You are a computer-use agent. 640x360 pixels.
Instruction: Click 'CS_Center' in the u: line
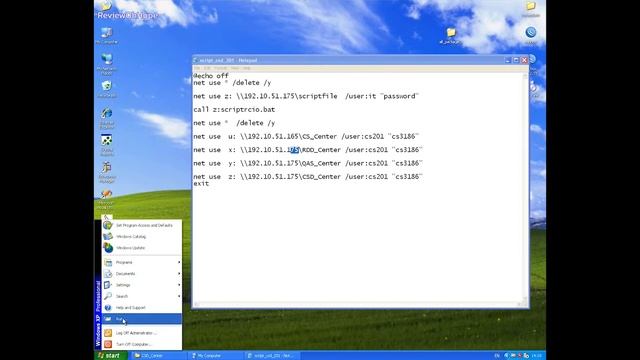pyautogui.click(x=320, y=136)
